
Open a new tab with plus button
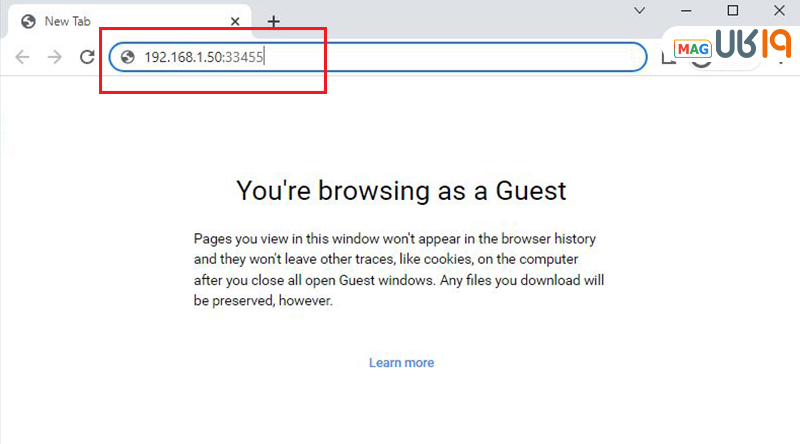(x=273, y=21)
